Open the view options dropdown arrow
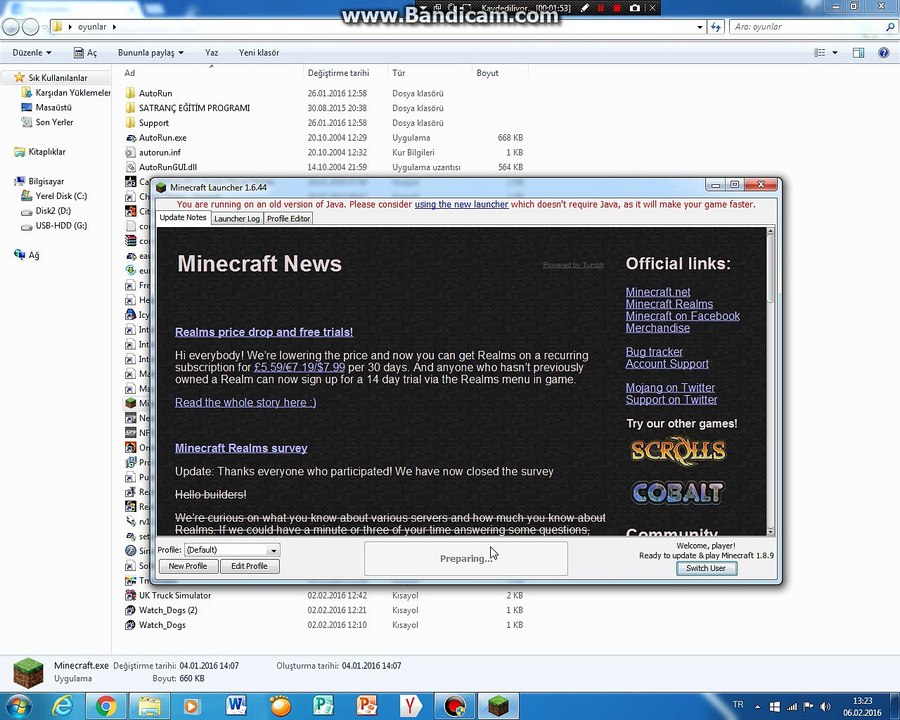This screenshot has width=900, height=720. pos(835,53)
